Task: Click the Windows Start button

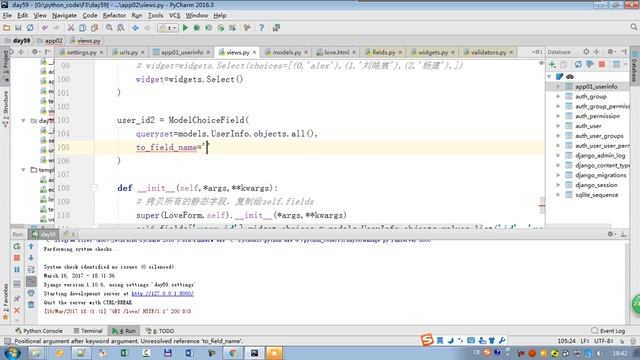Action: [x=11, y=353]
